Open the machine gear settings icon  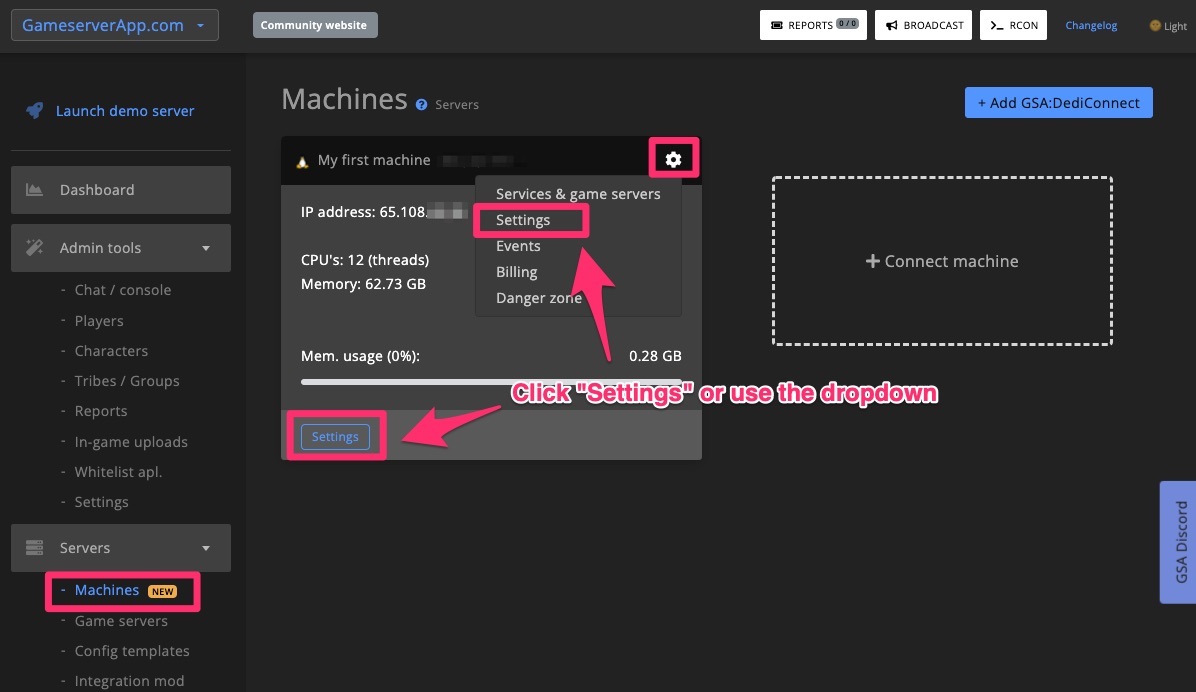pos(673,159)
